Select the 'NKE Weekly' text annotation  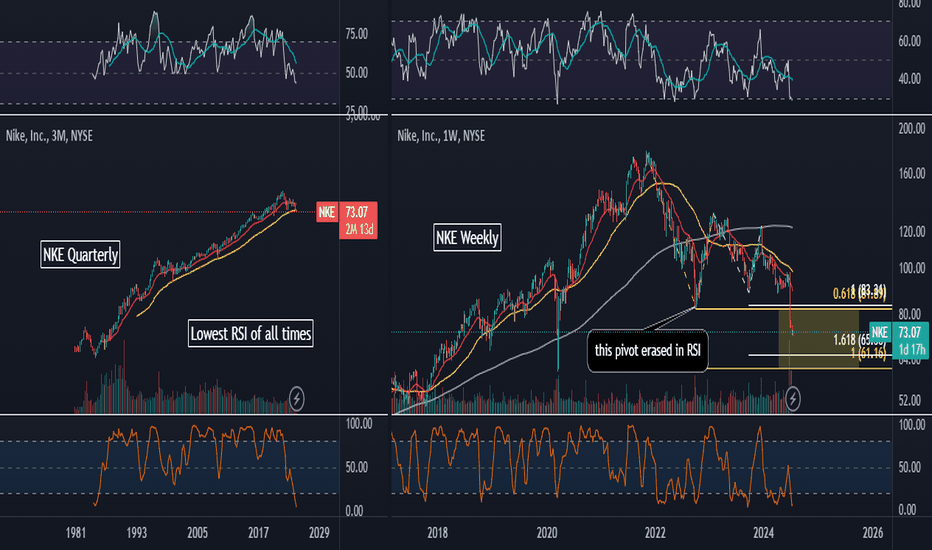tap(467, 237)
